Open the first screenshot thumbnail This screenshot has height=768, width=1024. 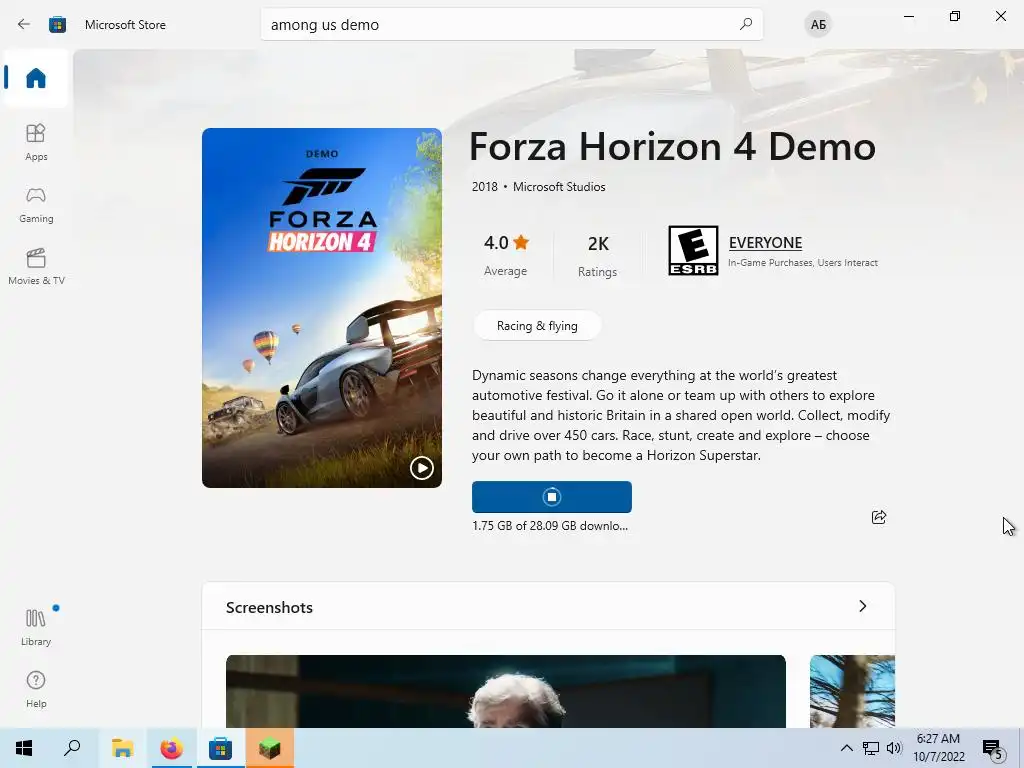[505, 691]
